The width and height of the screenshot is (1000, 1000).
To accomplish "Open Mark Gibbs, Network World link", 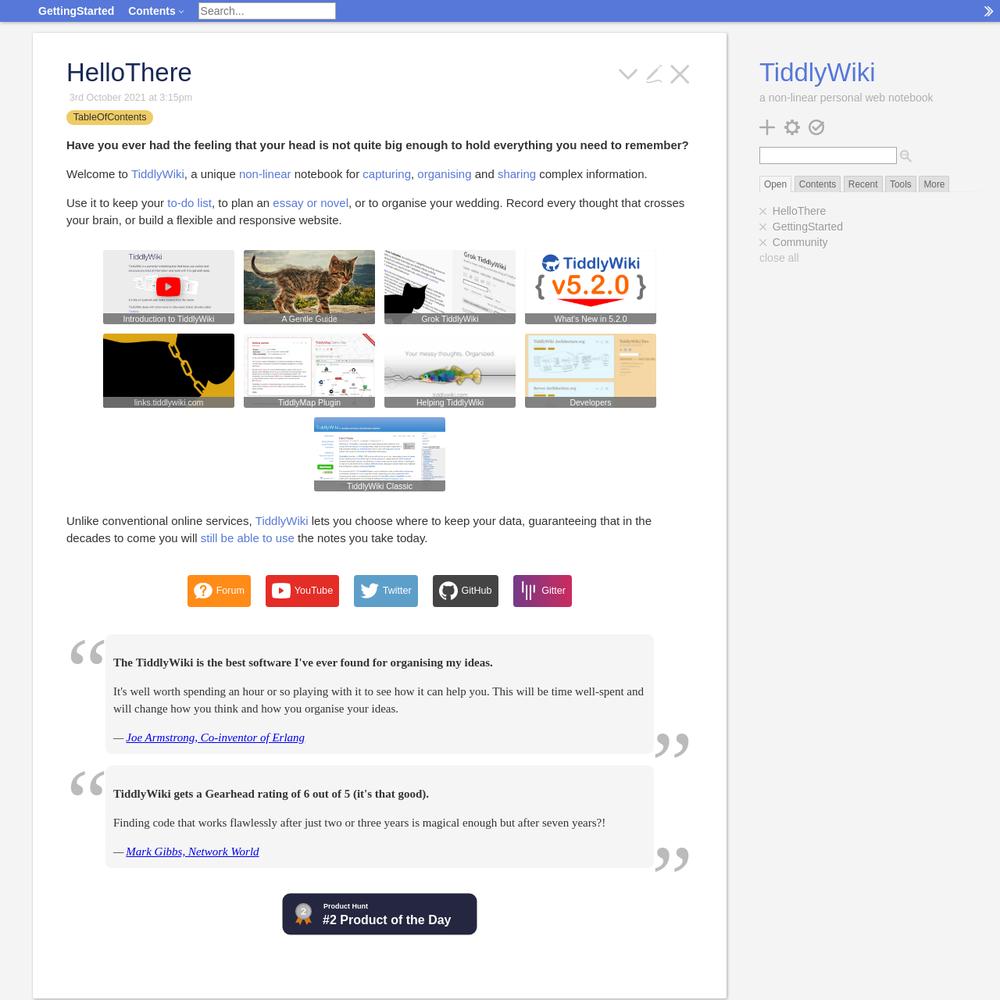I will tap(193, 852).
